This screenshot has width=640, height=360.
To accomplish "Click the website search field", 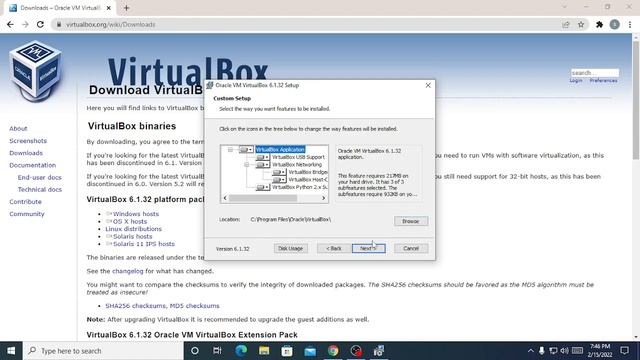I will 594,73.
